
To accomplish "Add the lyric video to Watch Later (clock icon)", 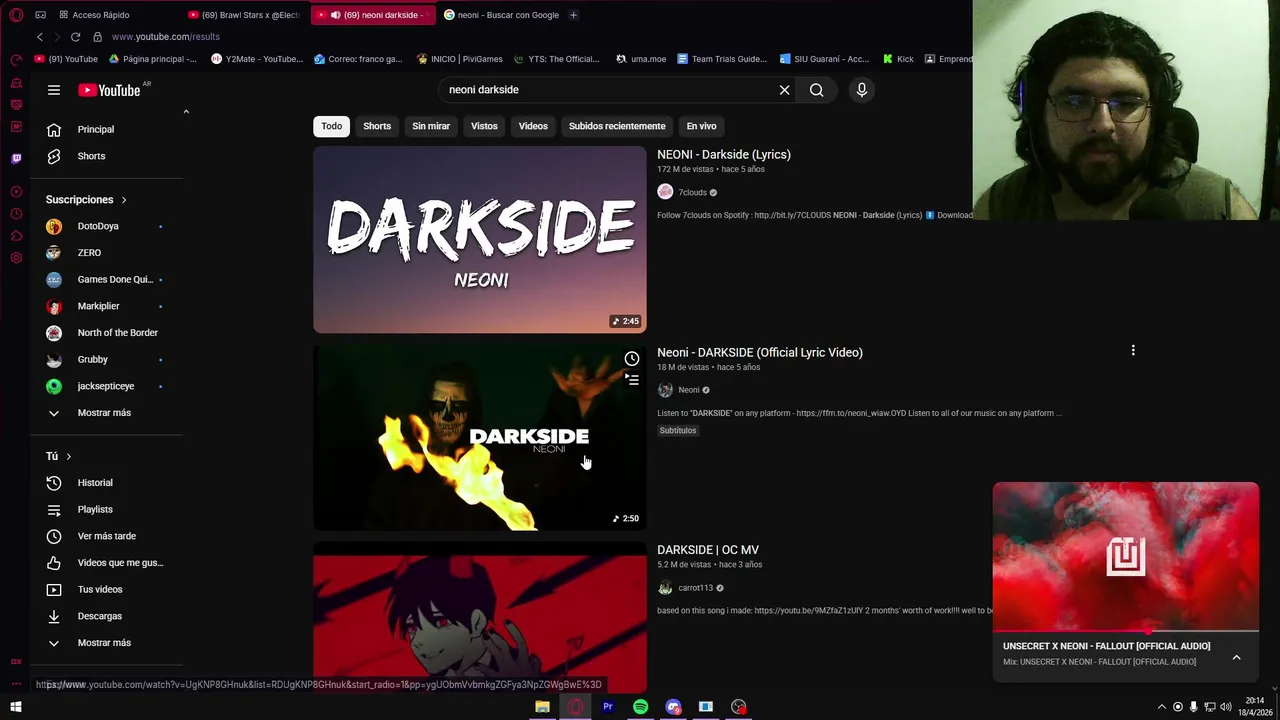I will 632,359.
